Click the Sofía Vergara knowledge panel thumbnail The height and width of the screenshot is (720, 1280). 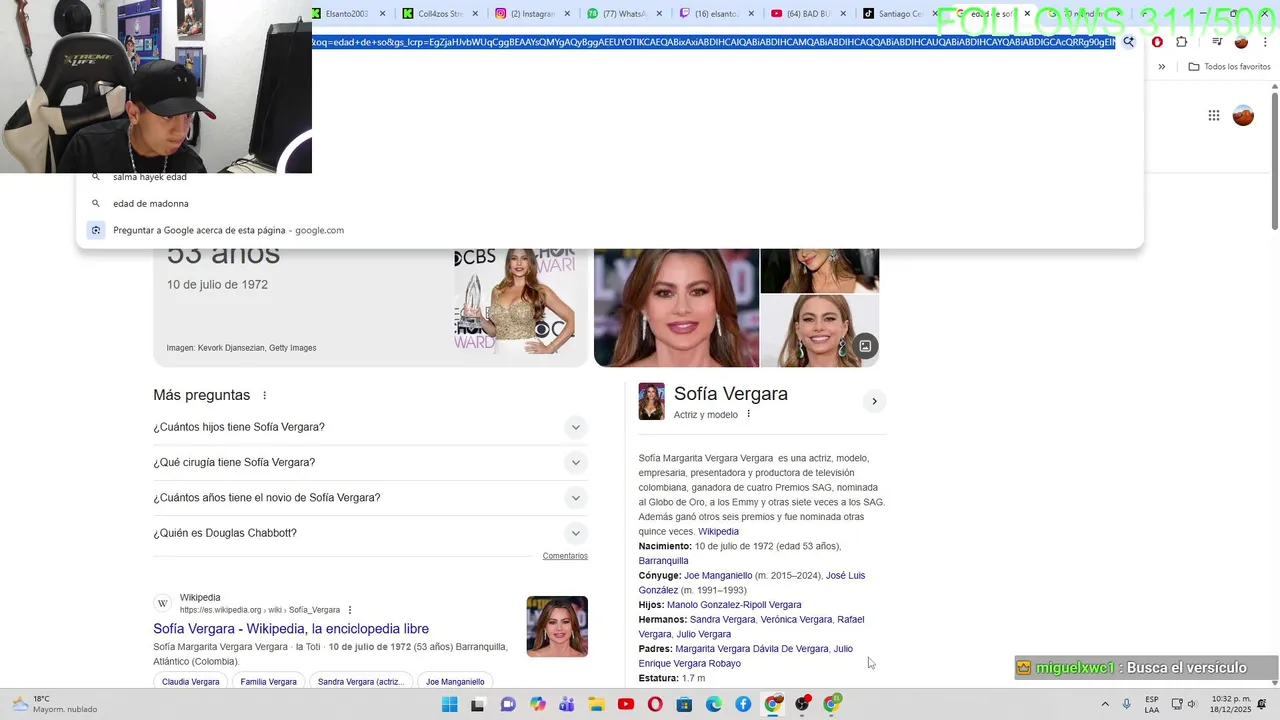tap(651, 401)
